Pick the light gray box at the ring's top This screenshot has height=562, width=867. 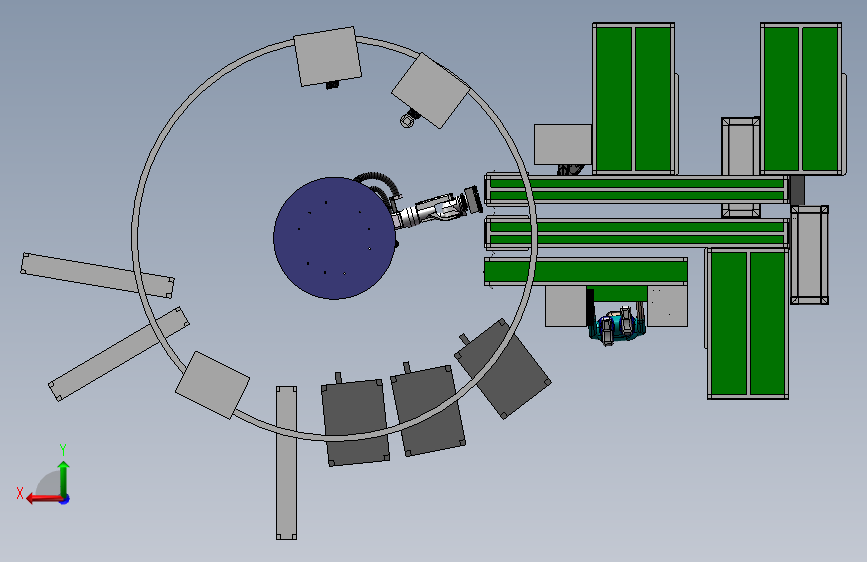[327, 56]
